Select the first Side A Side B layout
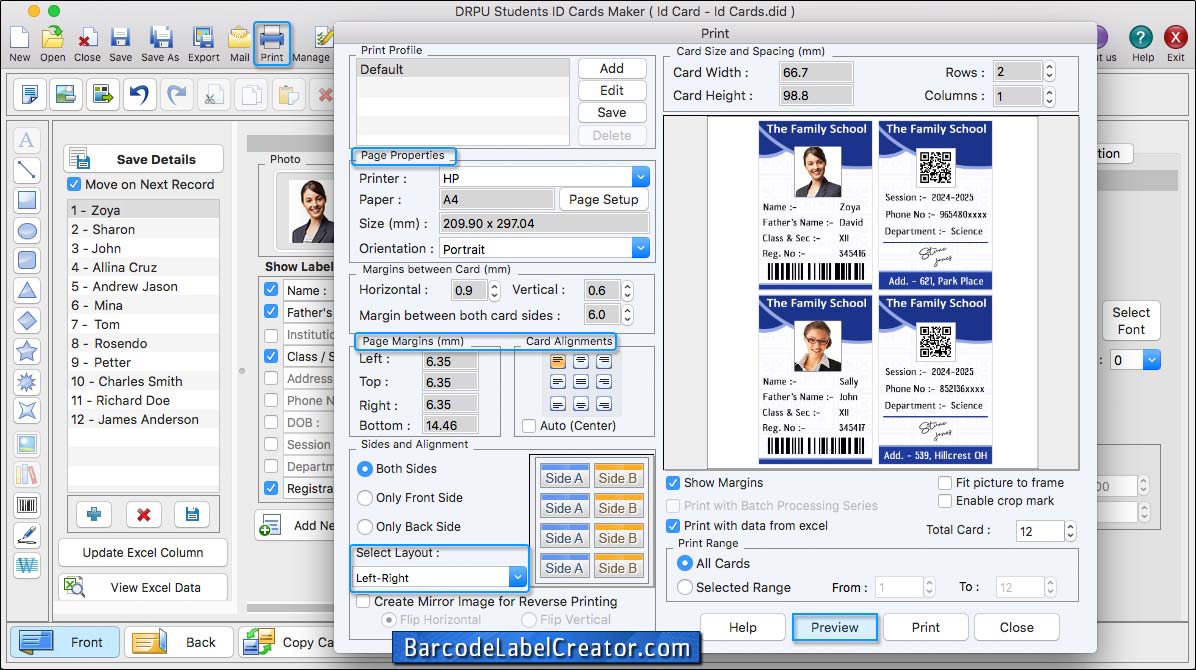This screenshot has height=670, width=1196. click(x=591, y=475)
